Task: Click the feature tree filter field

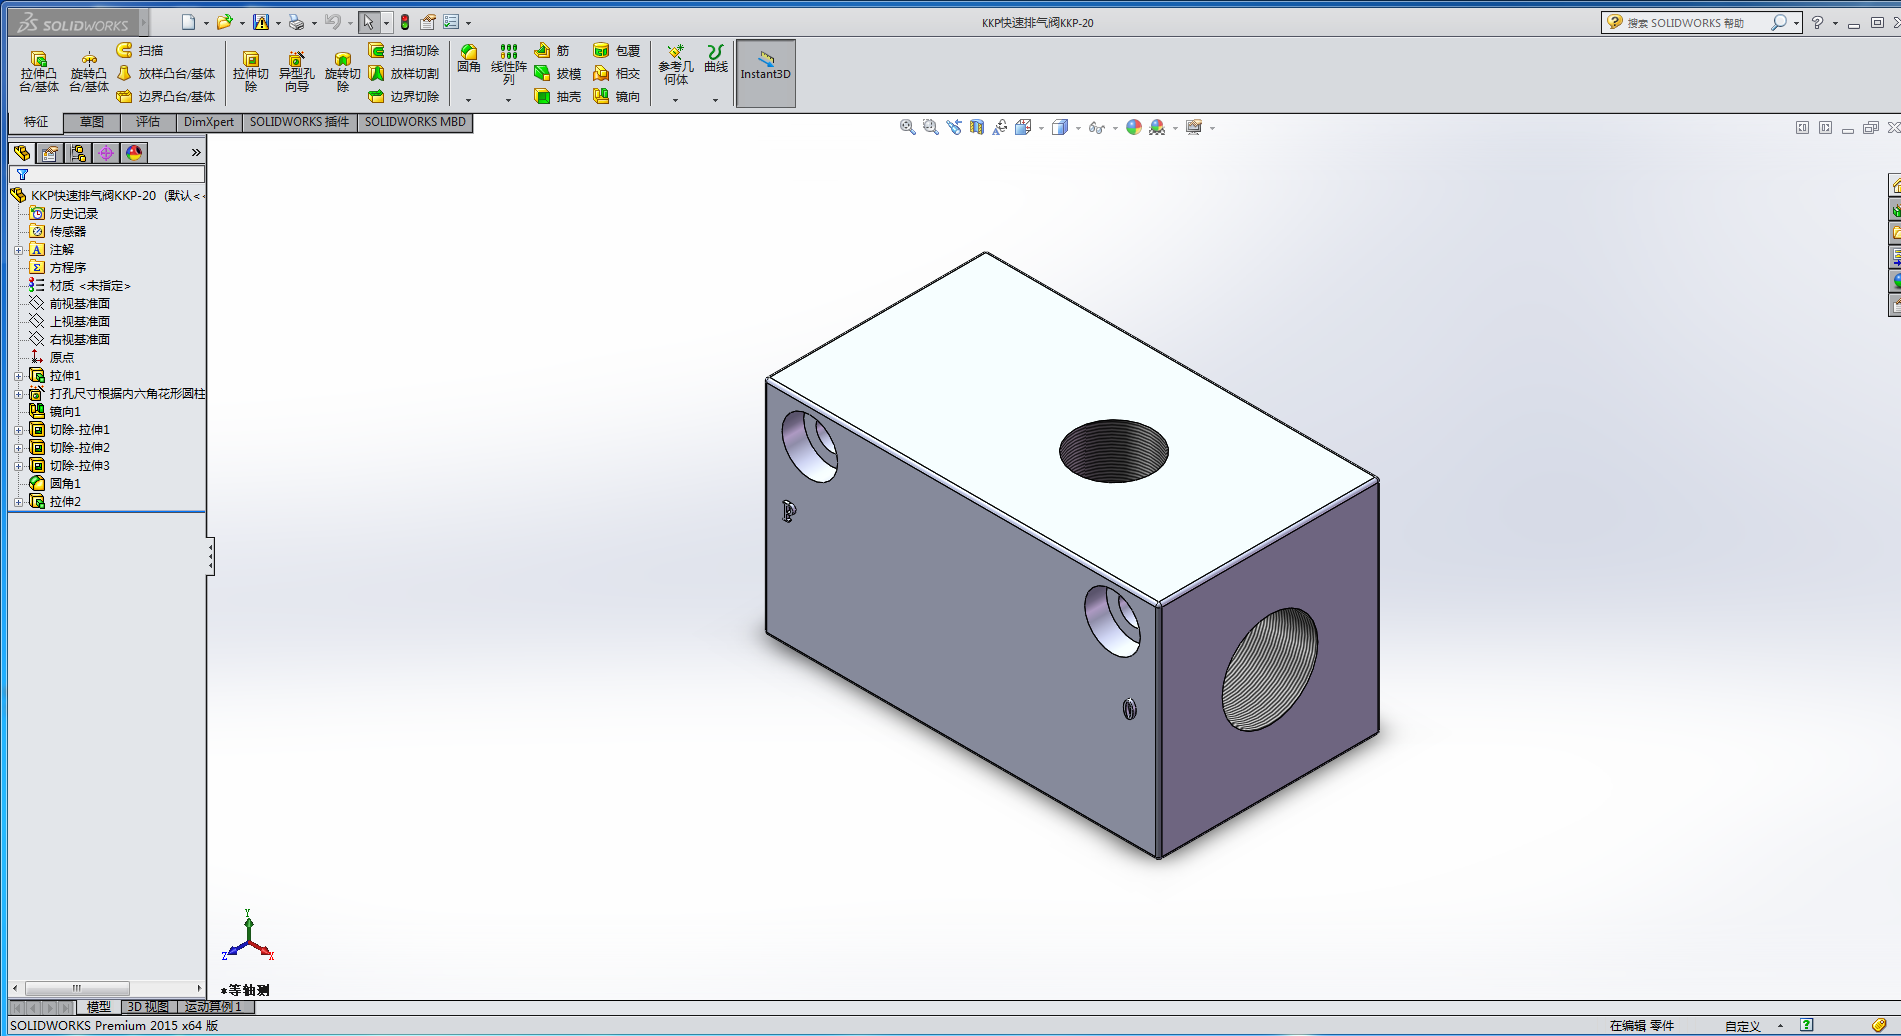Action: pos(108,174)
